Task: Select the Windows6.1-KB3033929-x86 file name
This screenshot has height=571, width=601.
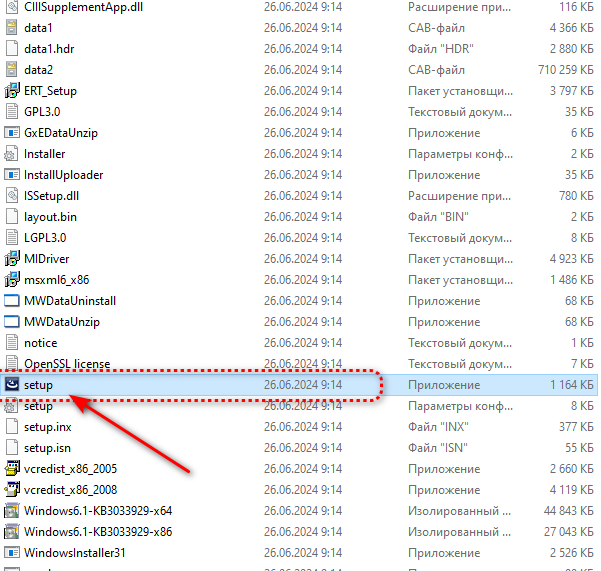Action: pyautogui.click(x=98, y=531)
